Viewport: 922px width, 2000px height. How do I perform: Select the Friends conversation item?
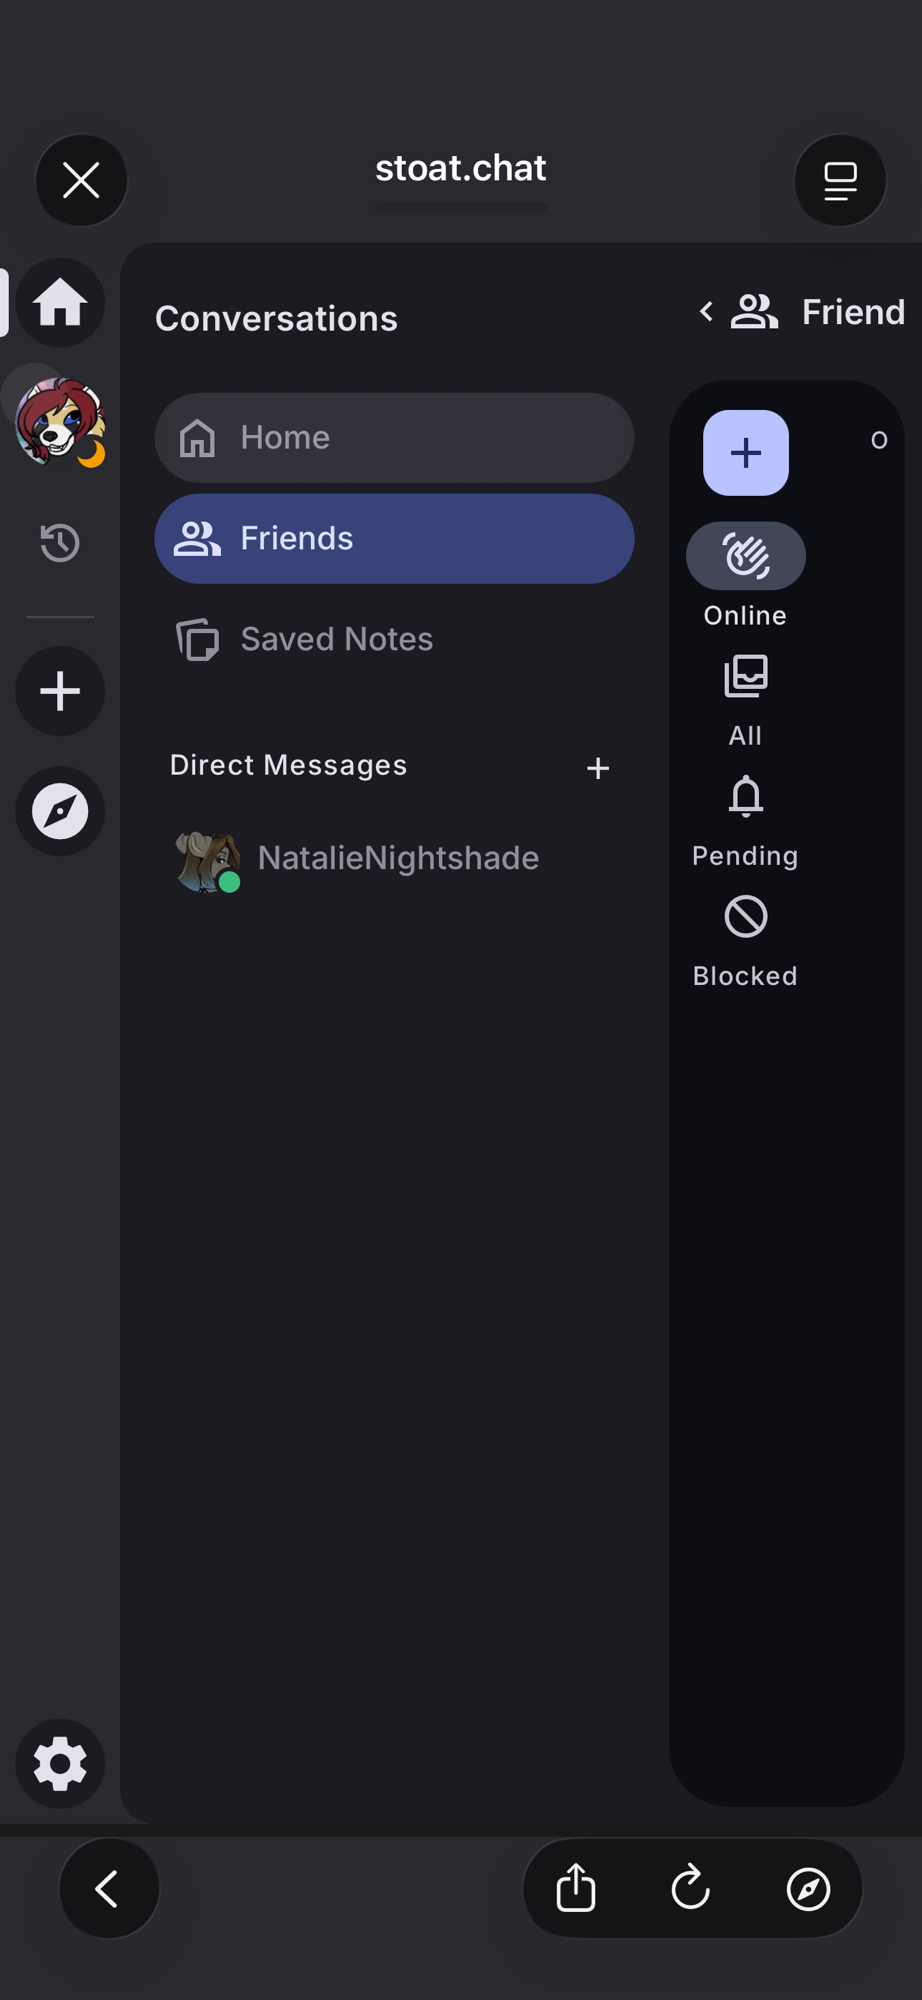394,539
